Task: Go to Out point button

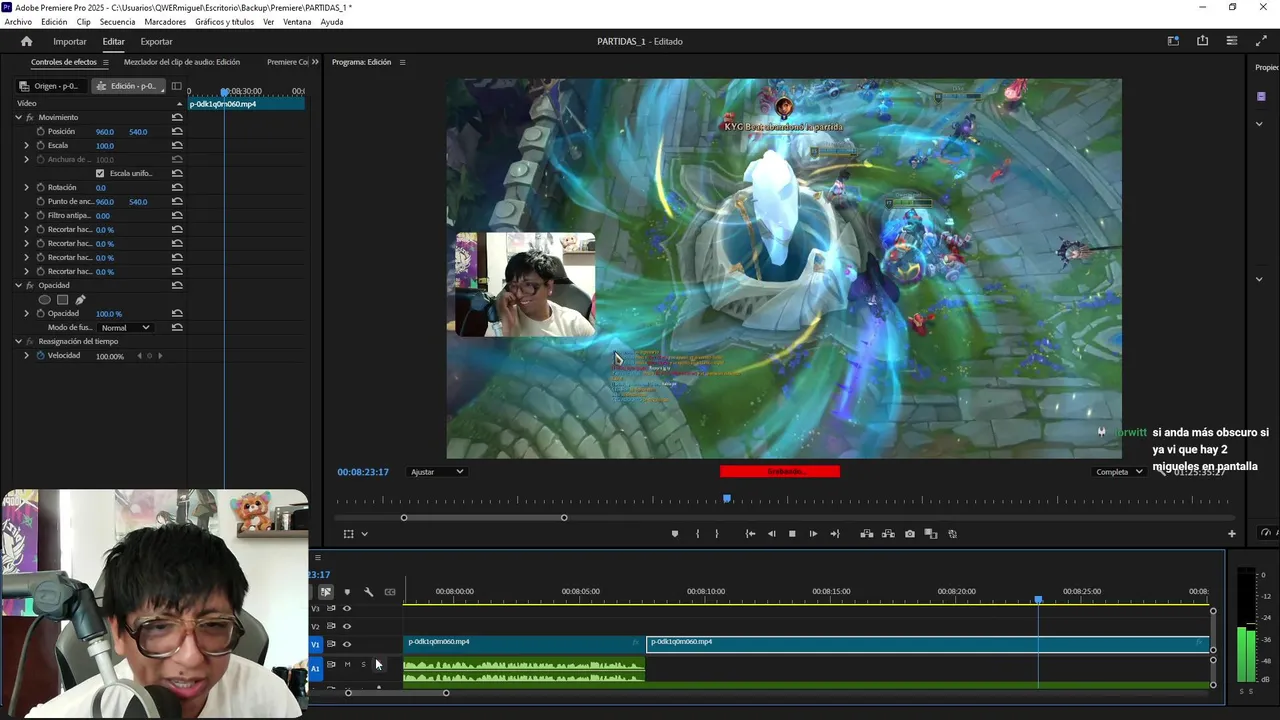Action: coord(835,534)
